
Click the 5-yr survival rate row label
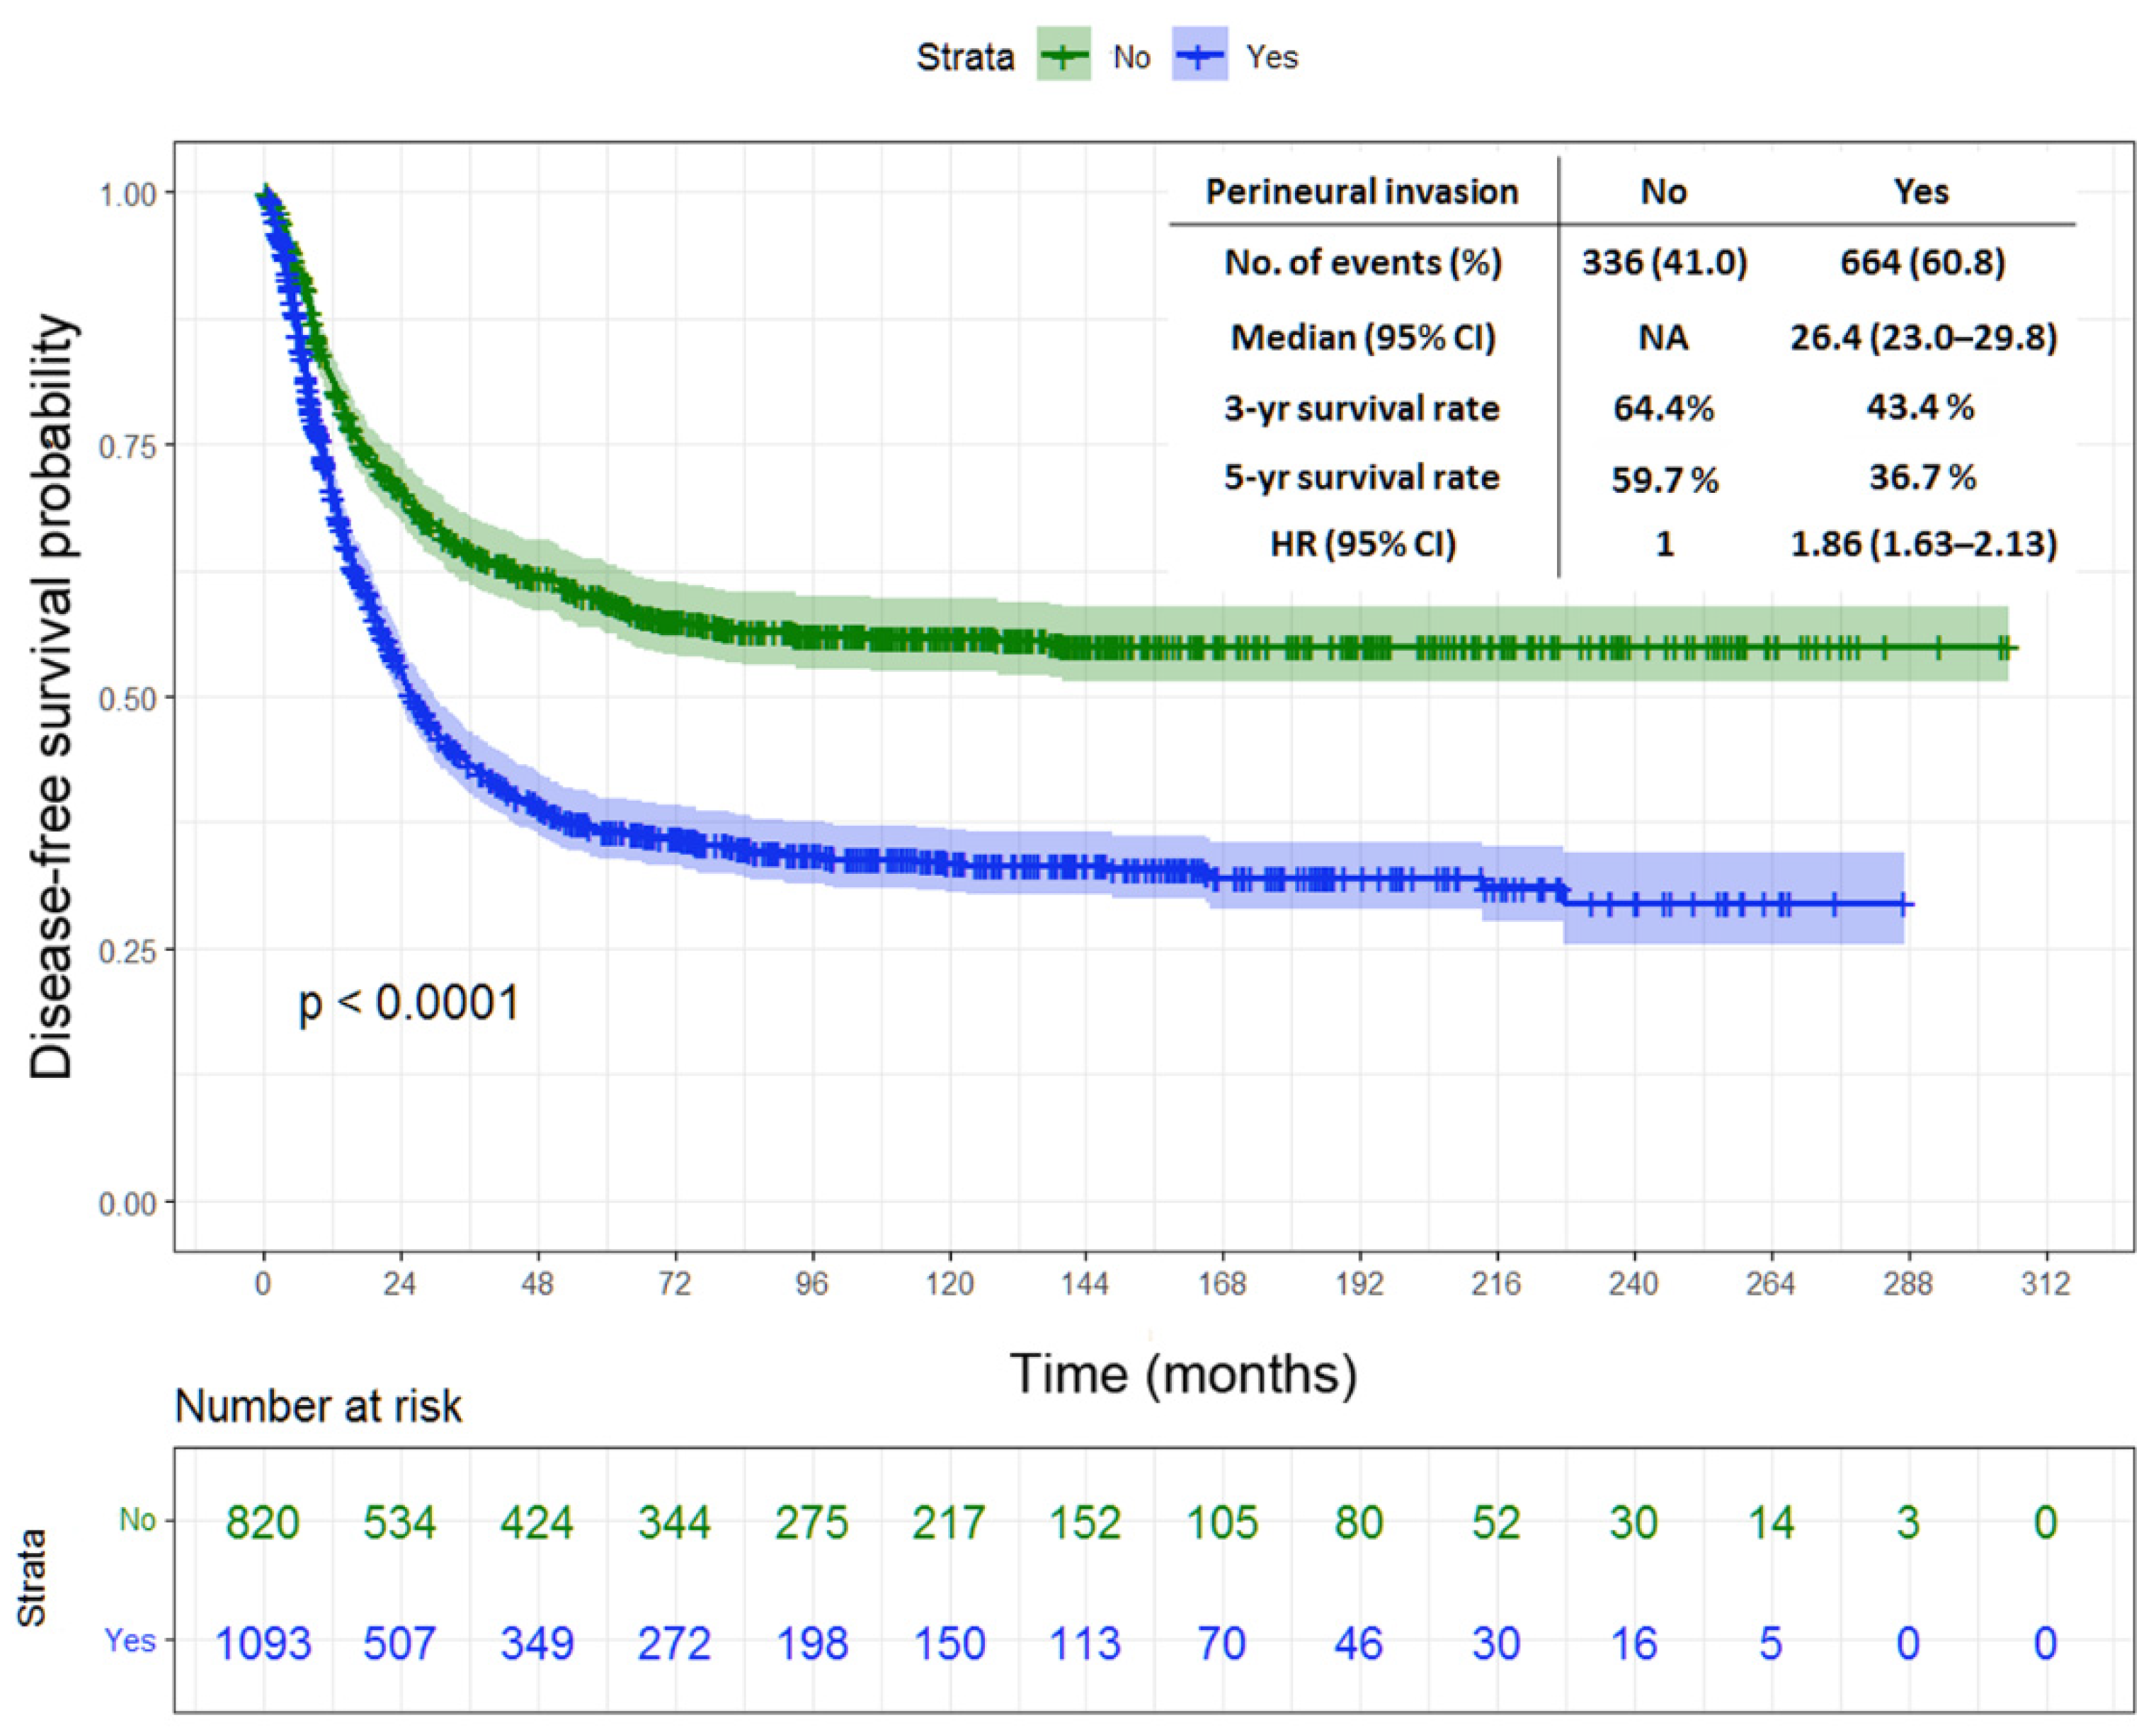click(1361, 478)
